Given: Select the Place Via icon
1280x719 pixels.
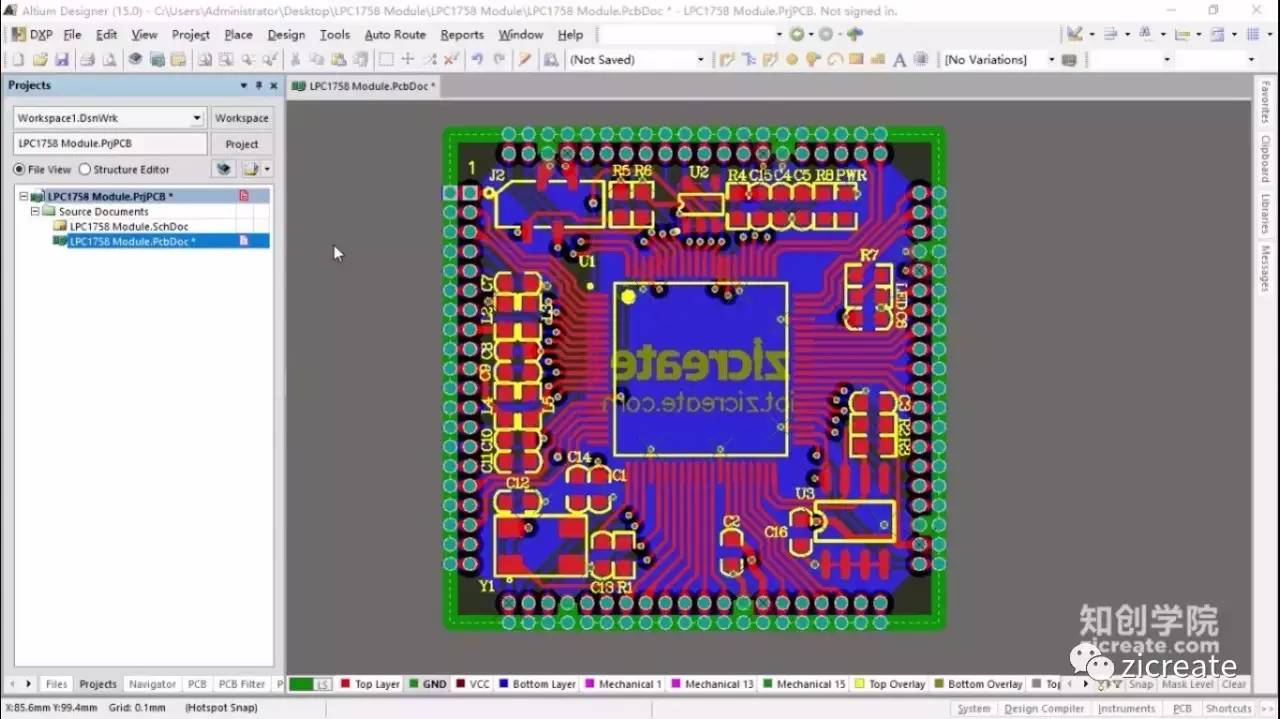Looking at the screenshot, I should point(812,60).
